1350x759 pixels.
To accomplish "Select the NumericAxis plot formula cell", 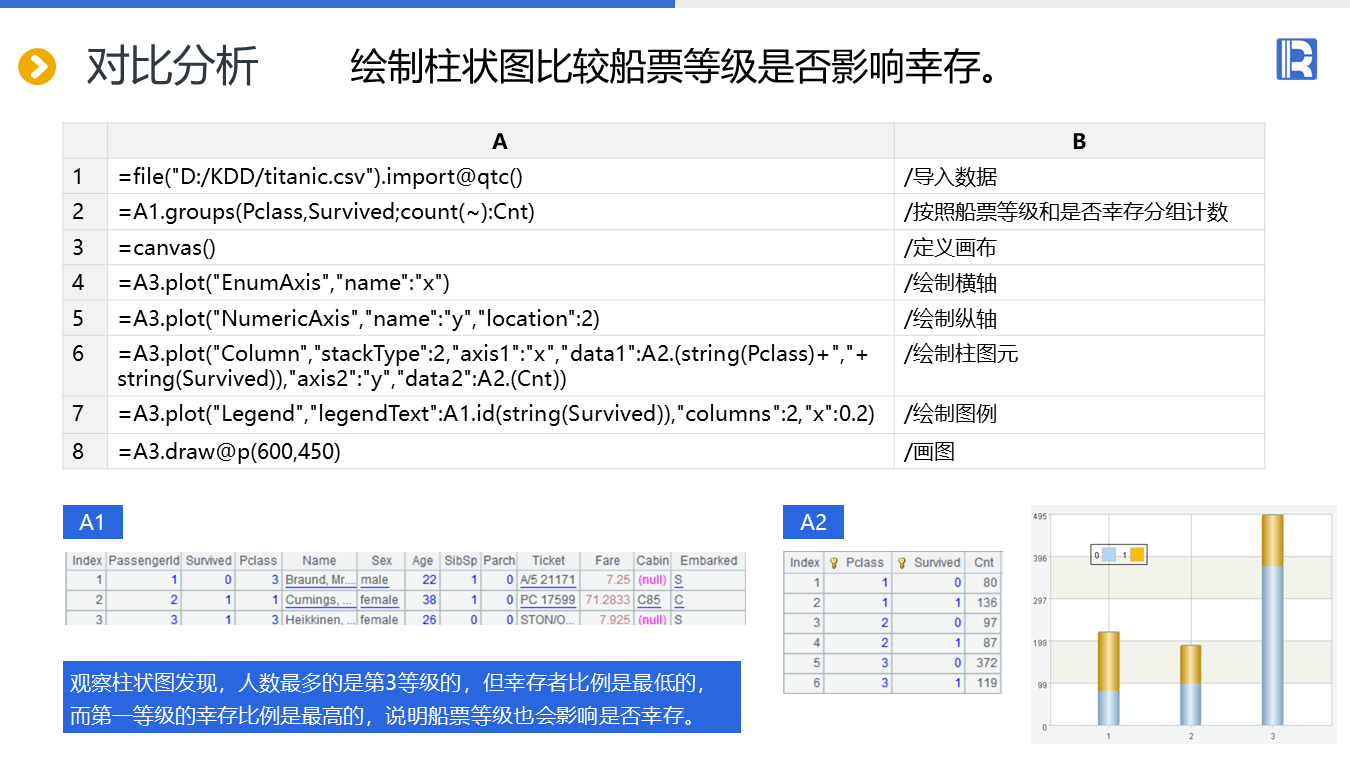I will pyautogui.click(x=501, y=319).
